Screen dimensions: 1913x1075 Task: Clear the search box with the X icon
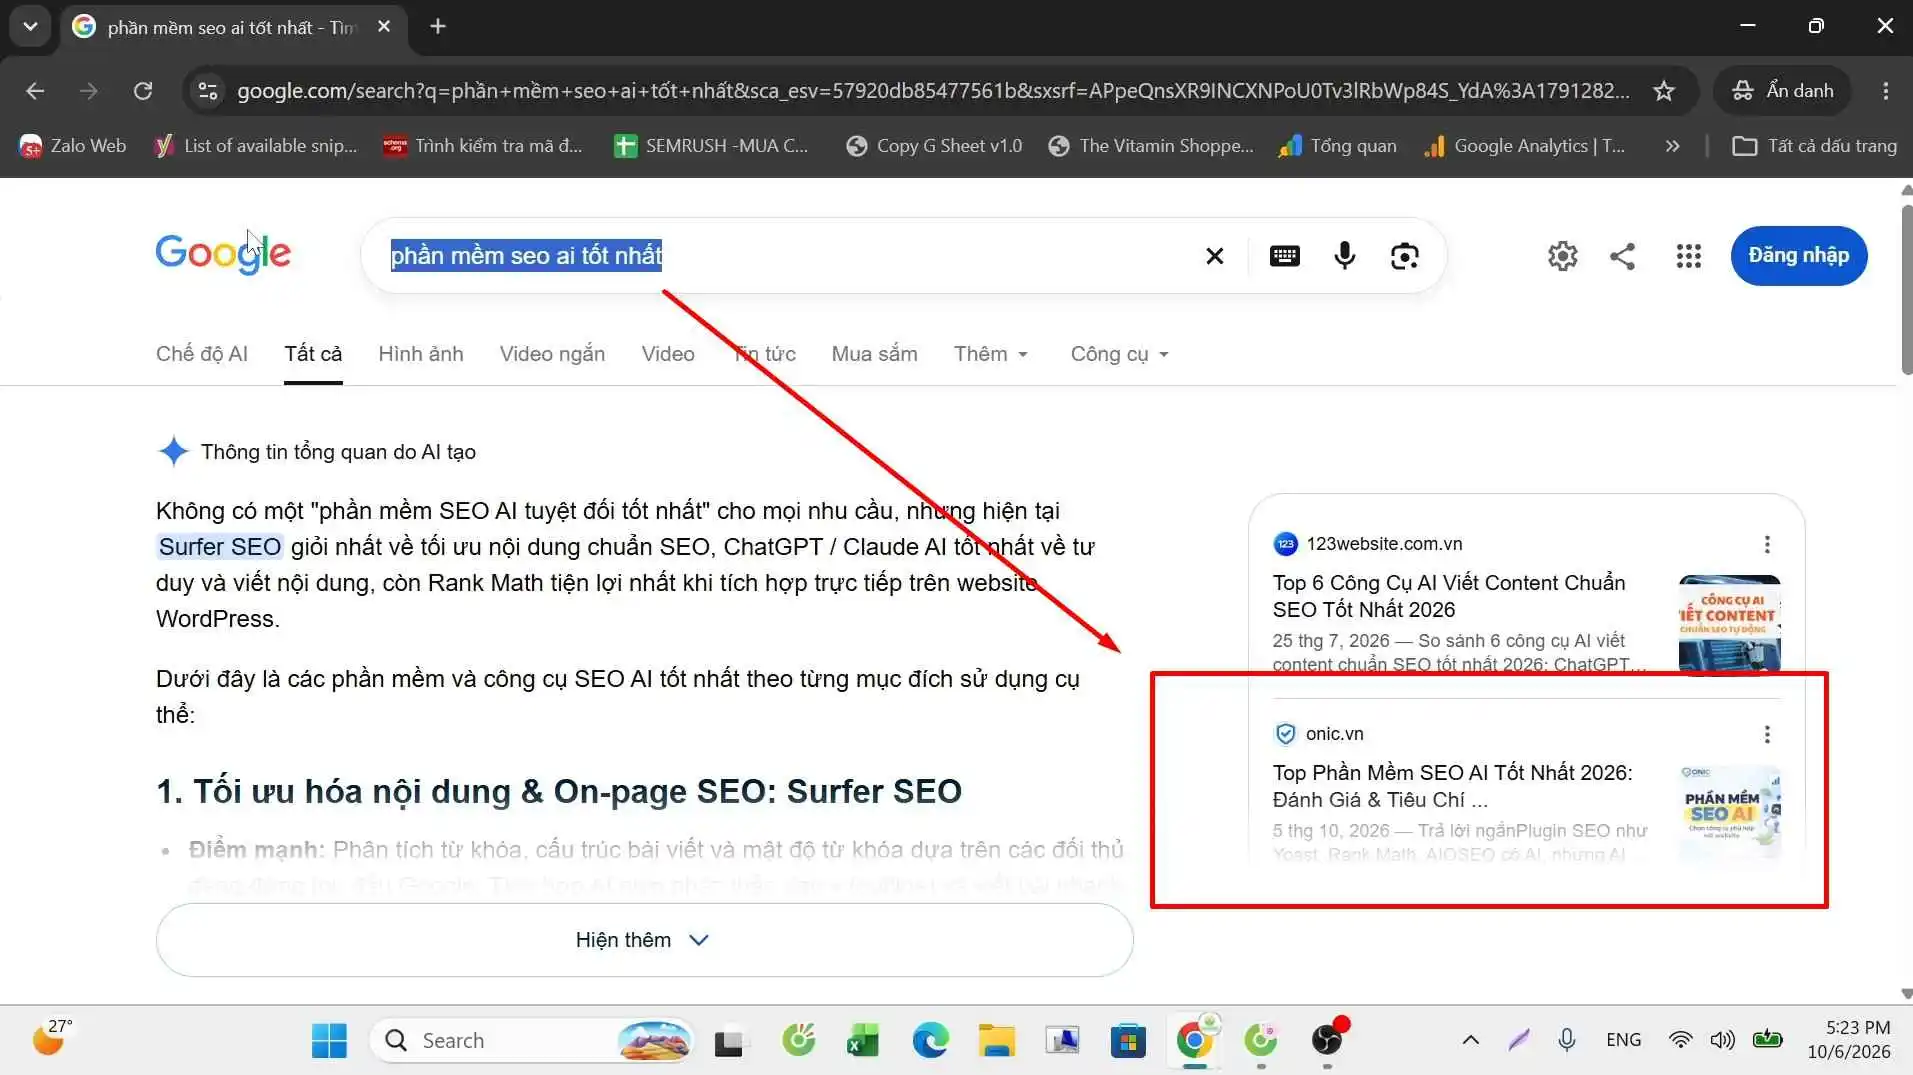tap(1214, 256)
